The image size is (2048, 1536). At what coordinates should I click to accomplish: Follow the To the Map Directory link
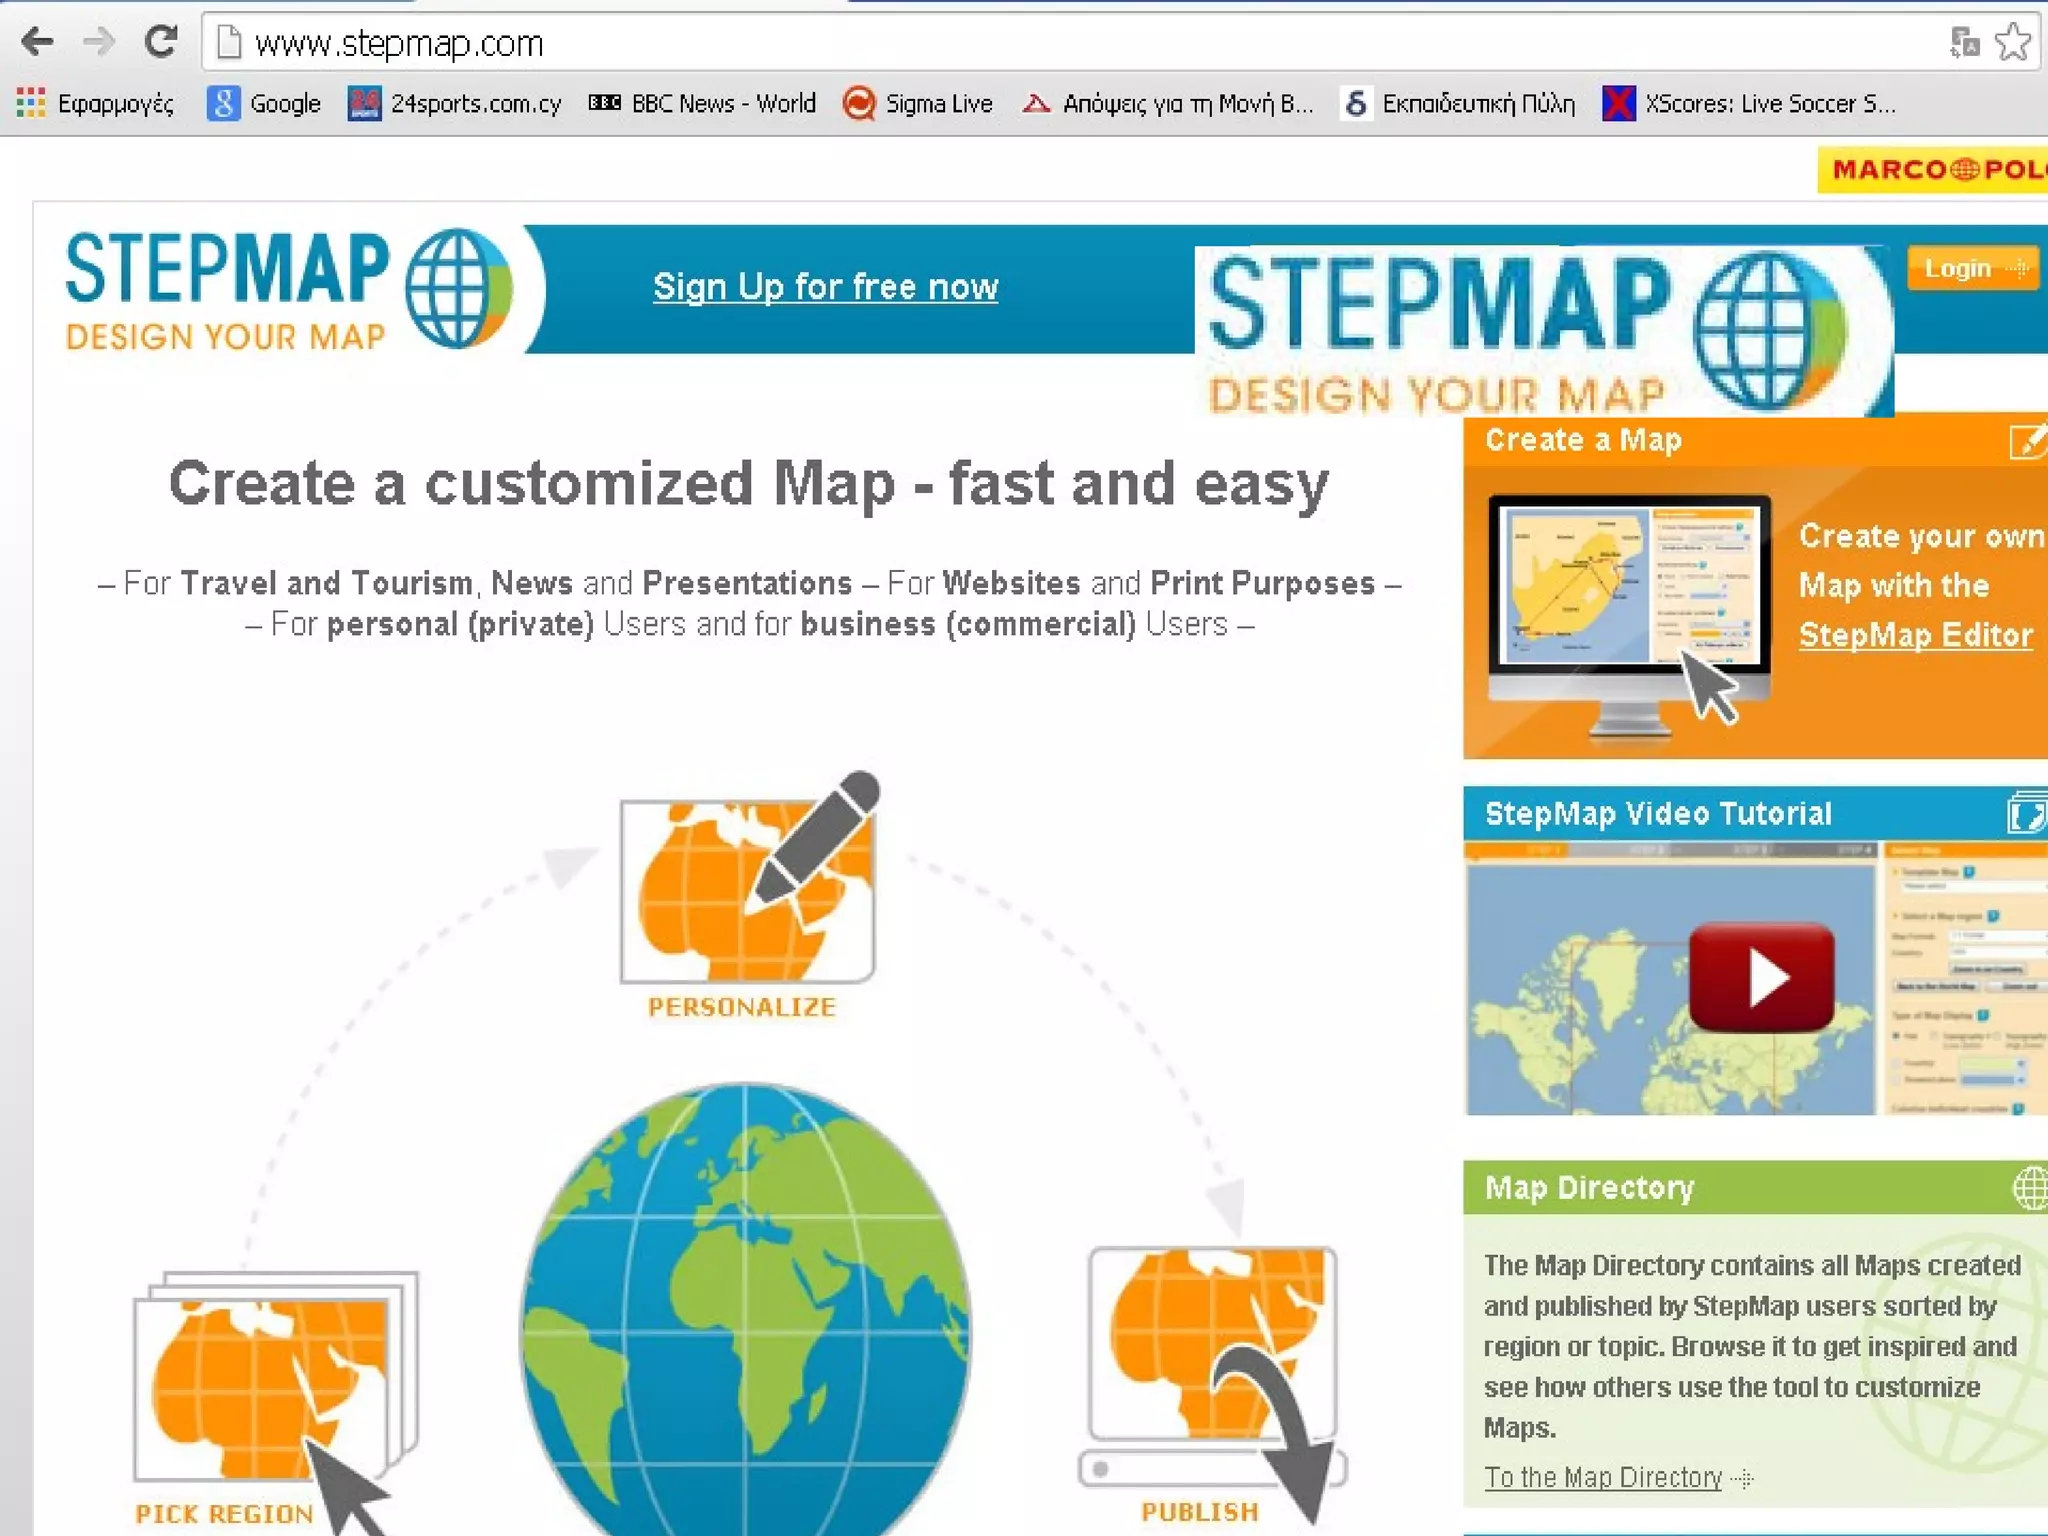[1603, 1477]
